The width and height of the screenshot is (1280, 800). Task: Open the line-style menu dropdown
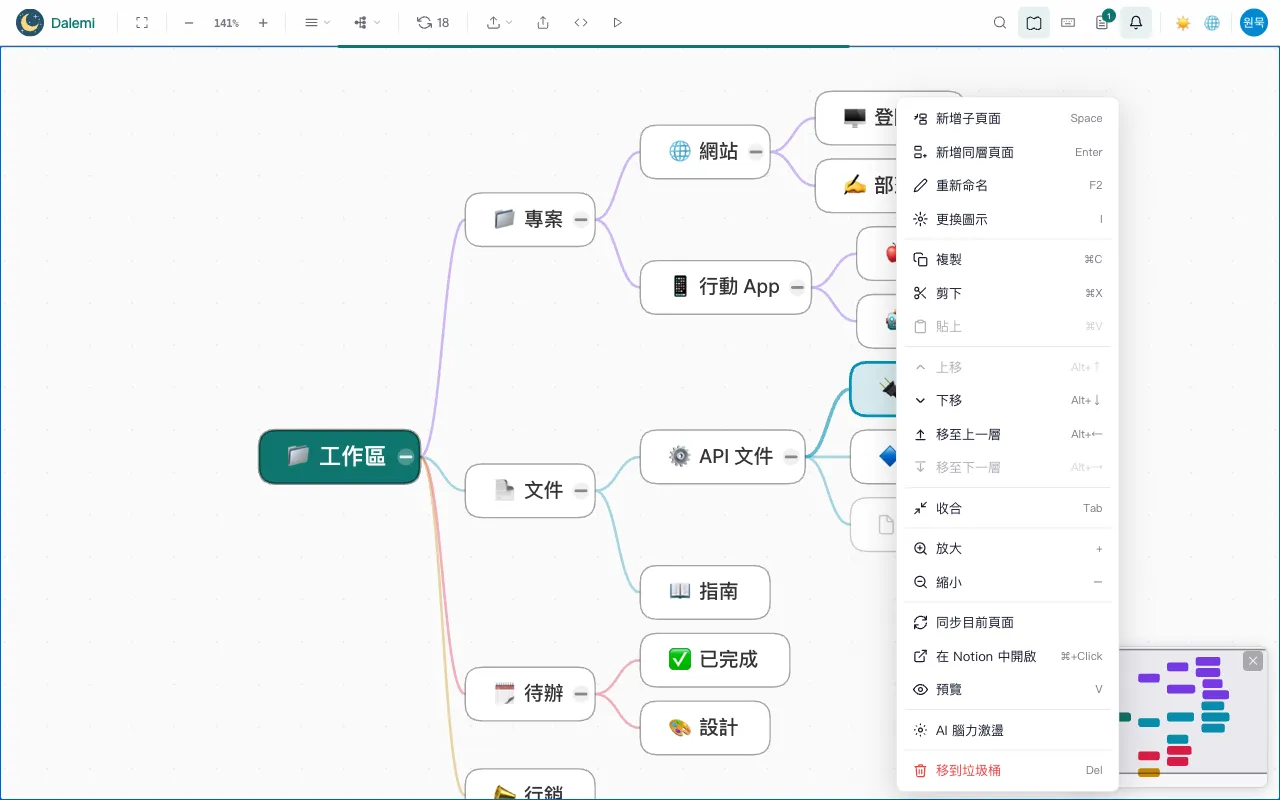click(317, 22)
